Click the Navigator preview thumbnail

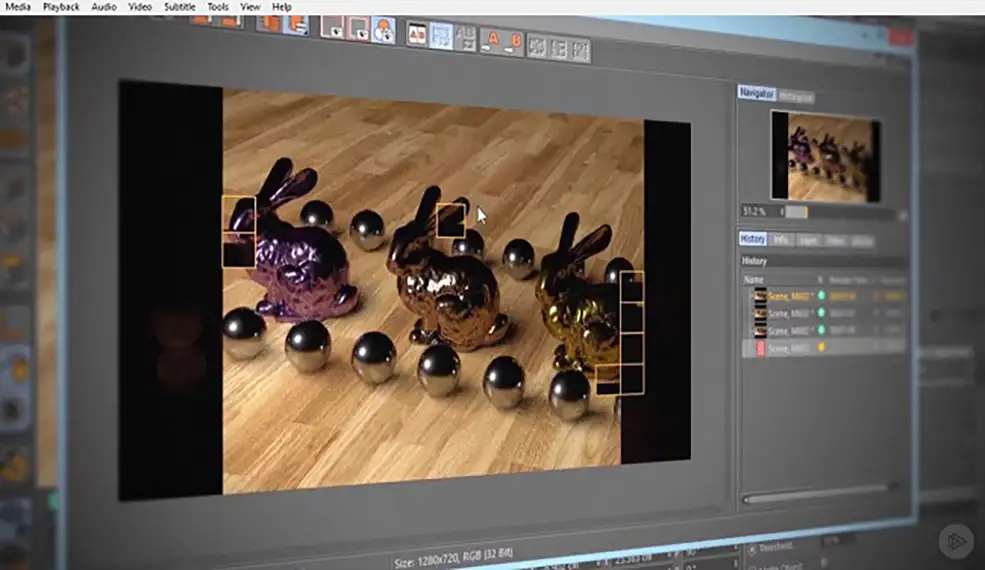[x=825, y=156]
